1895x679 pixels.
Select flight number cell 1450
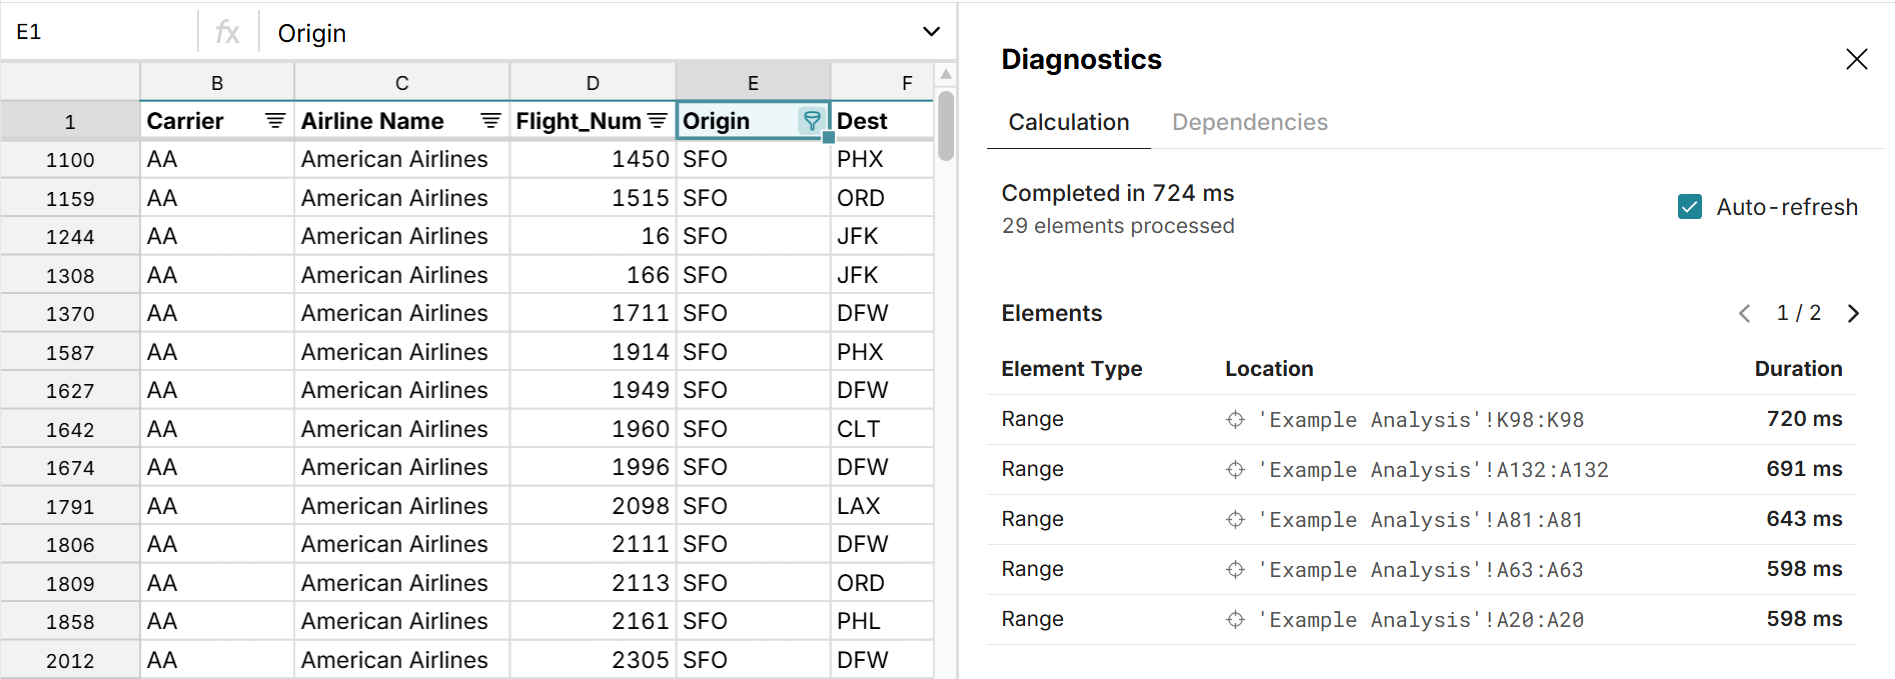coord(593,160)
